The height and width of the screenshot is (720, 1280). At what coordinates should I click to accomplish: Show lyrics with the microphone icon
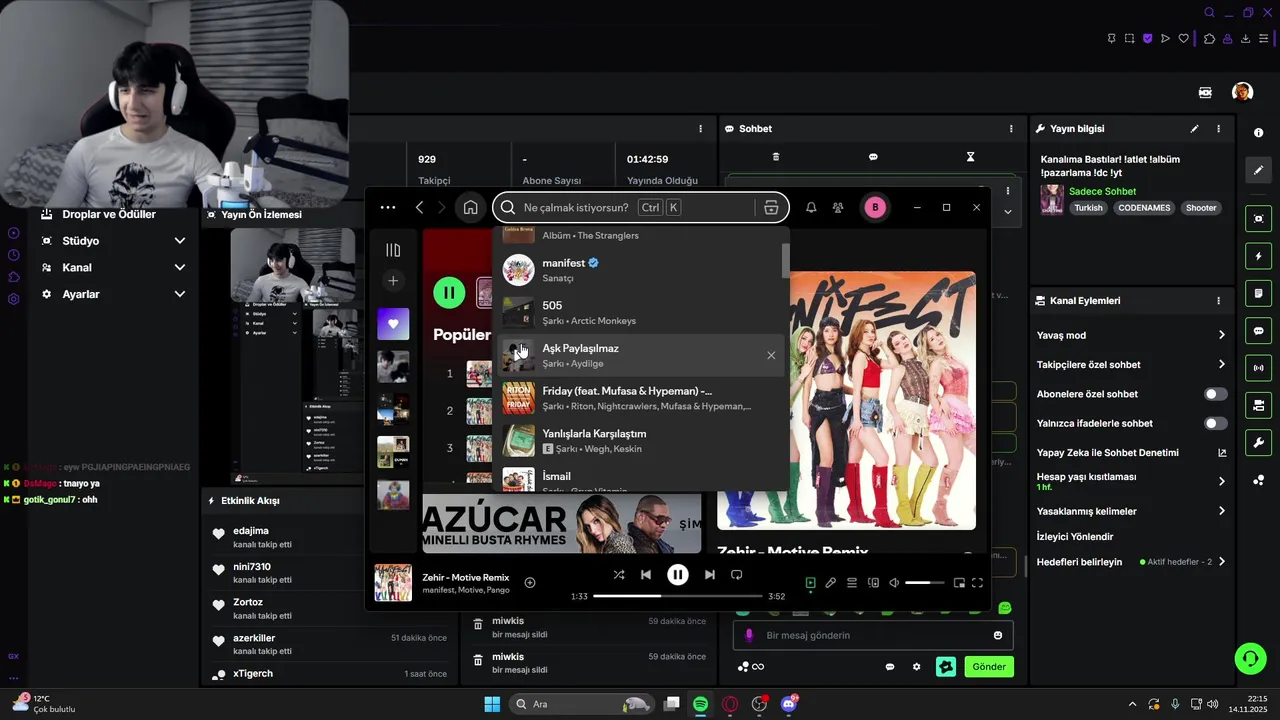point(831,583)
